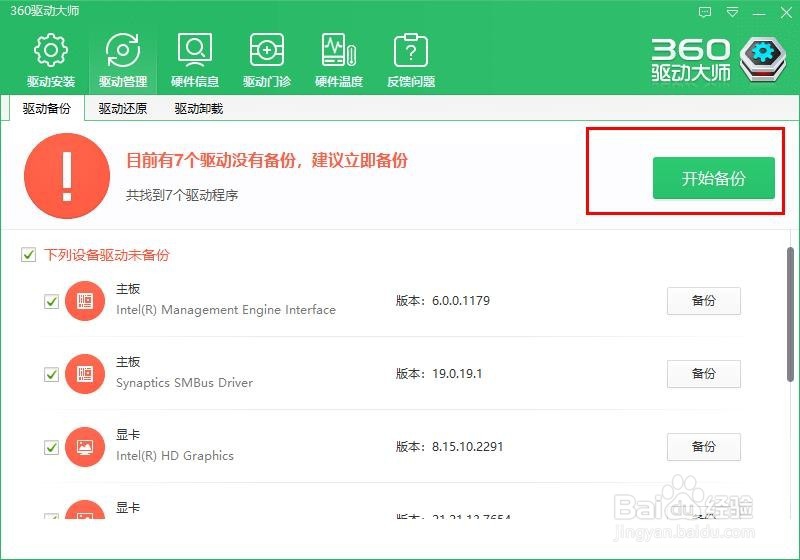800x560 pixels.
Task: Back up Intel Management Engine Interface driver
Action: tap(704, 301)
